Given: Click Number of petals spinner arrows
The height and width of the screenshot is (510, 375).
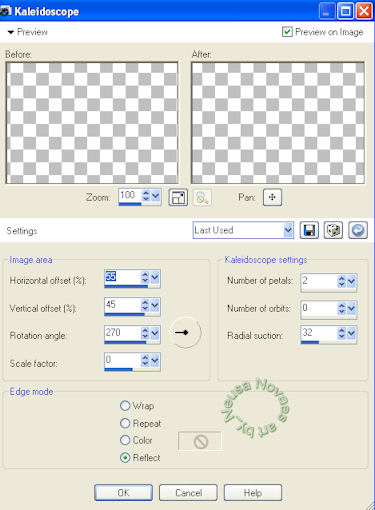Looking at the screenshot, I should pyautogui.click(x=342, y=281).
